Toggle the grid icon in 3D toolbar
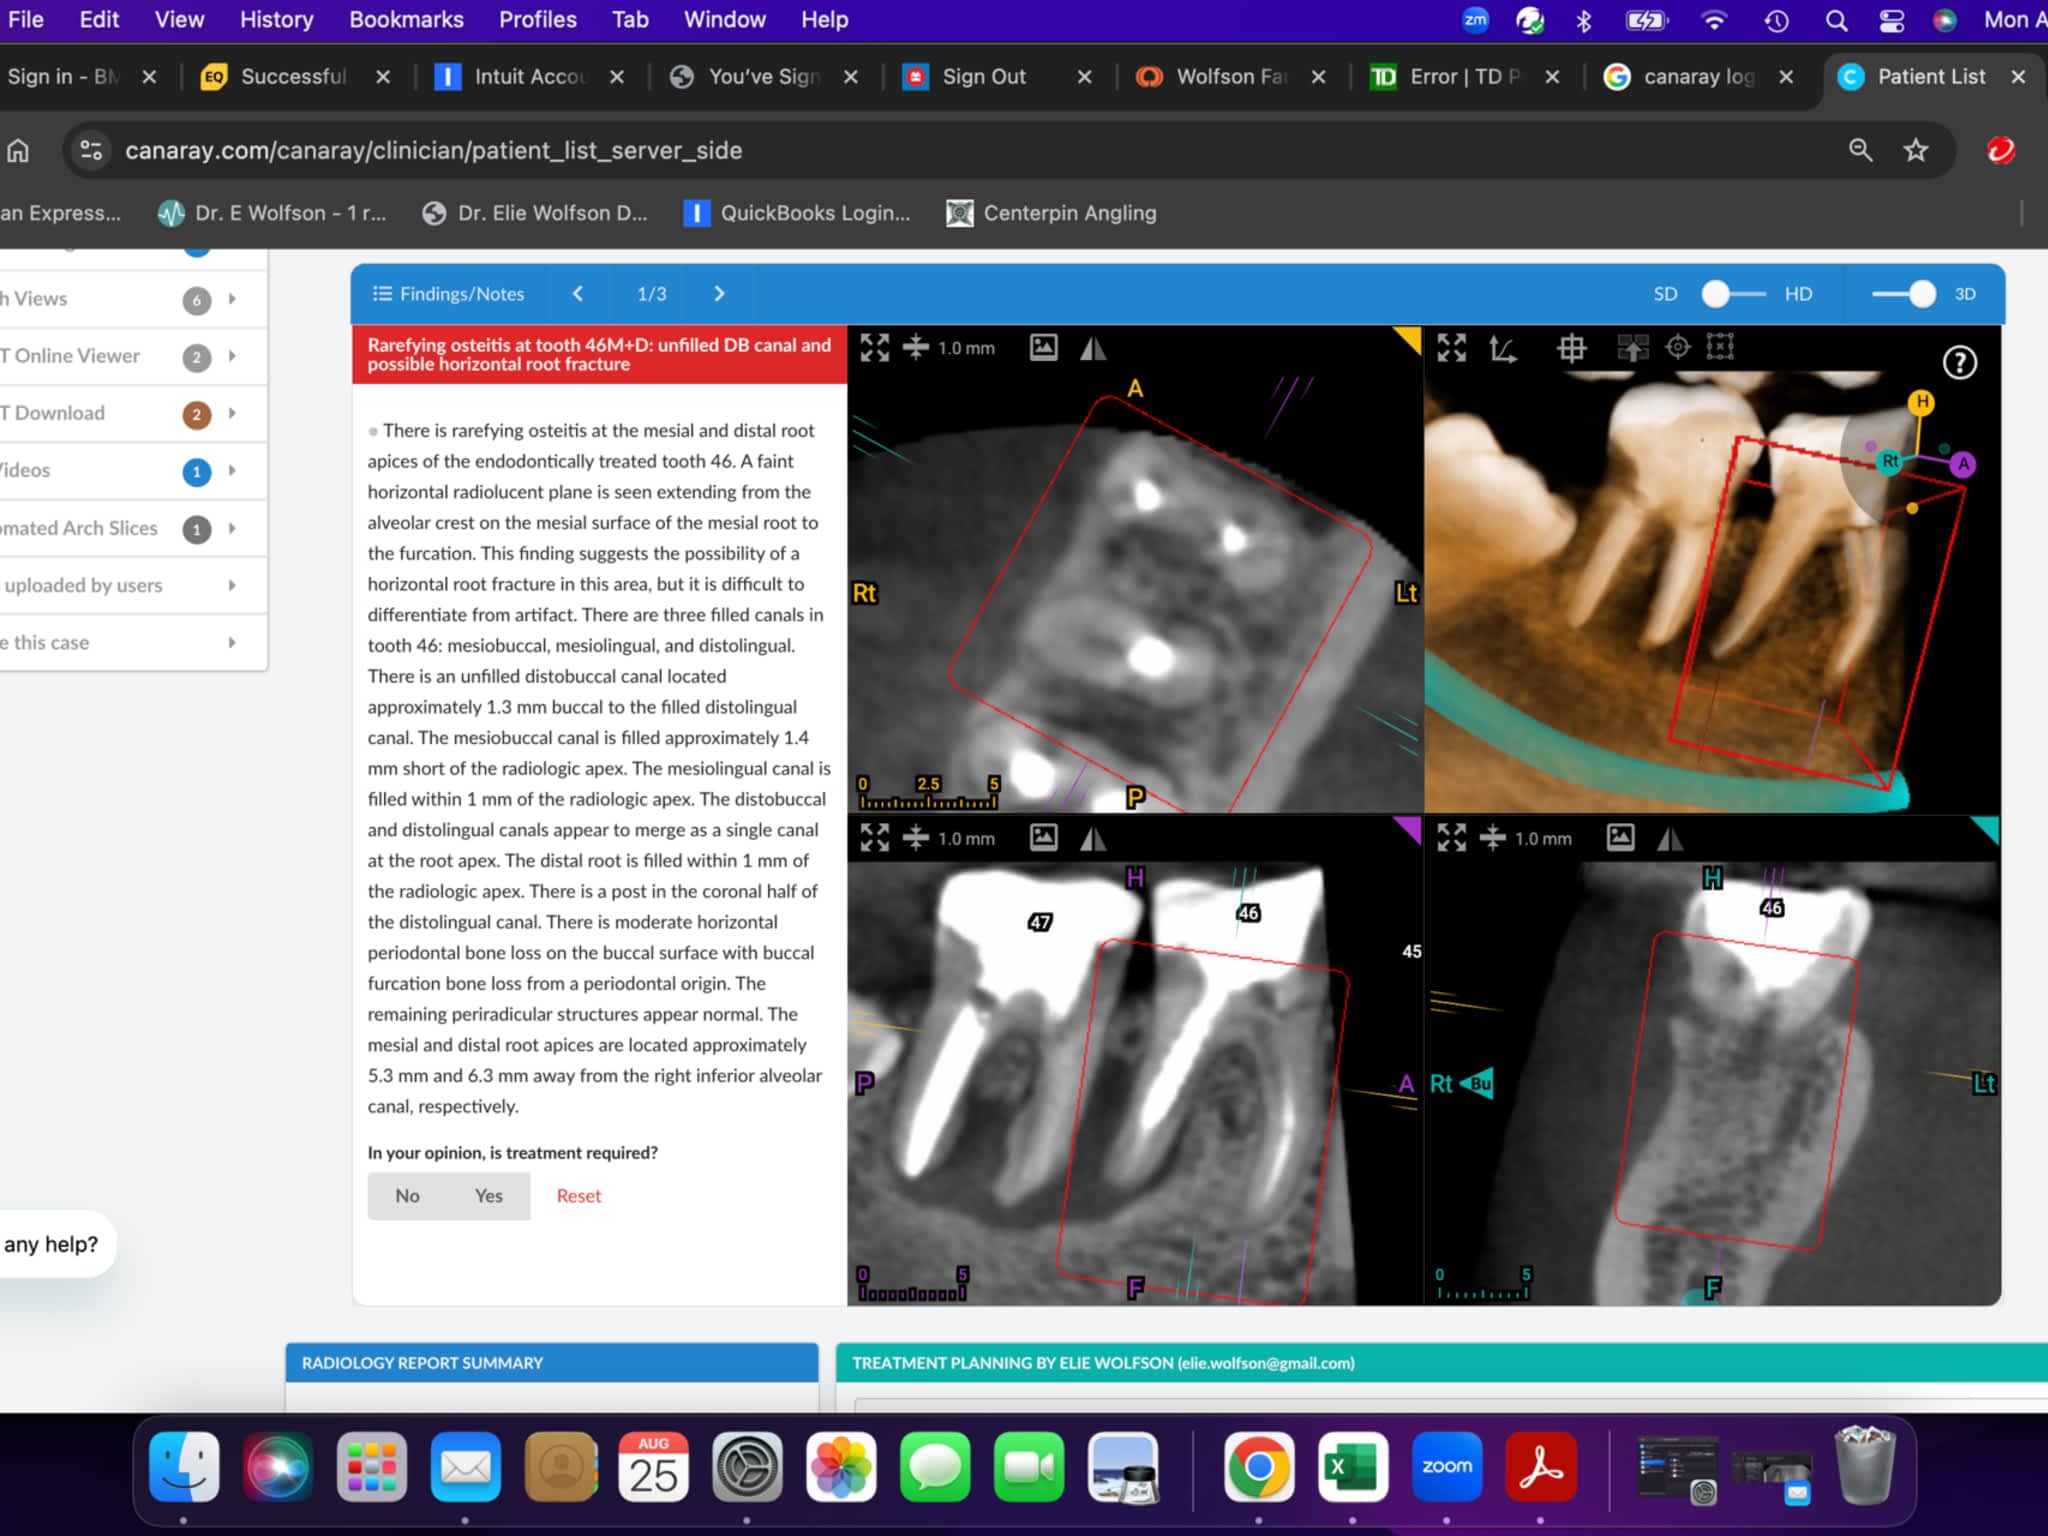 [1571, 348]
